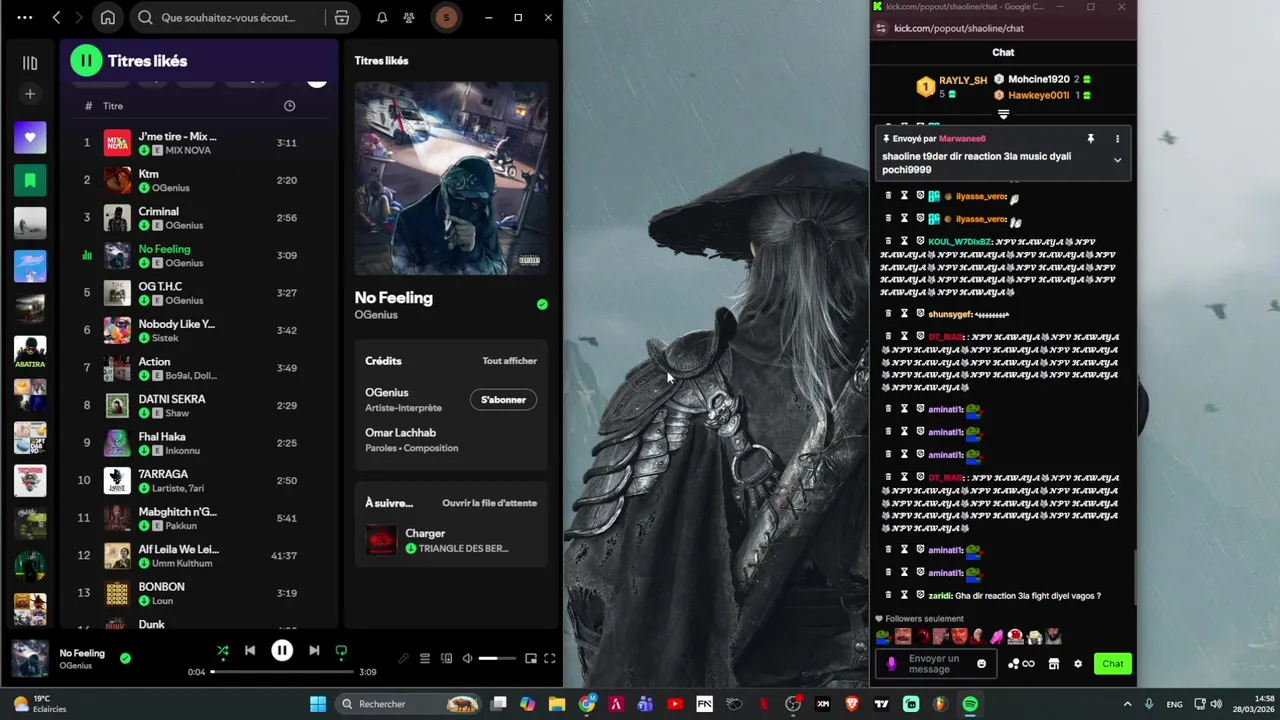Open OGenius artist link under No Feeling title
Image resolution: width=1280 pixels, height=720 pixels.
point(376,315)
